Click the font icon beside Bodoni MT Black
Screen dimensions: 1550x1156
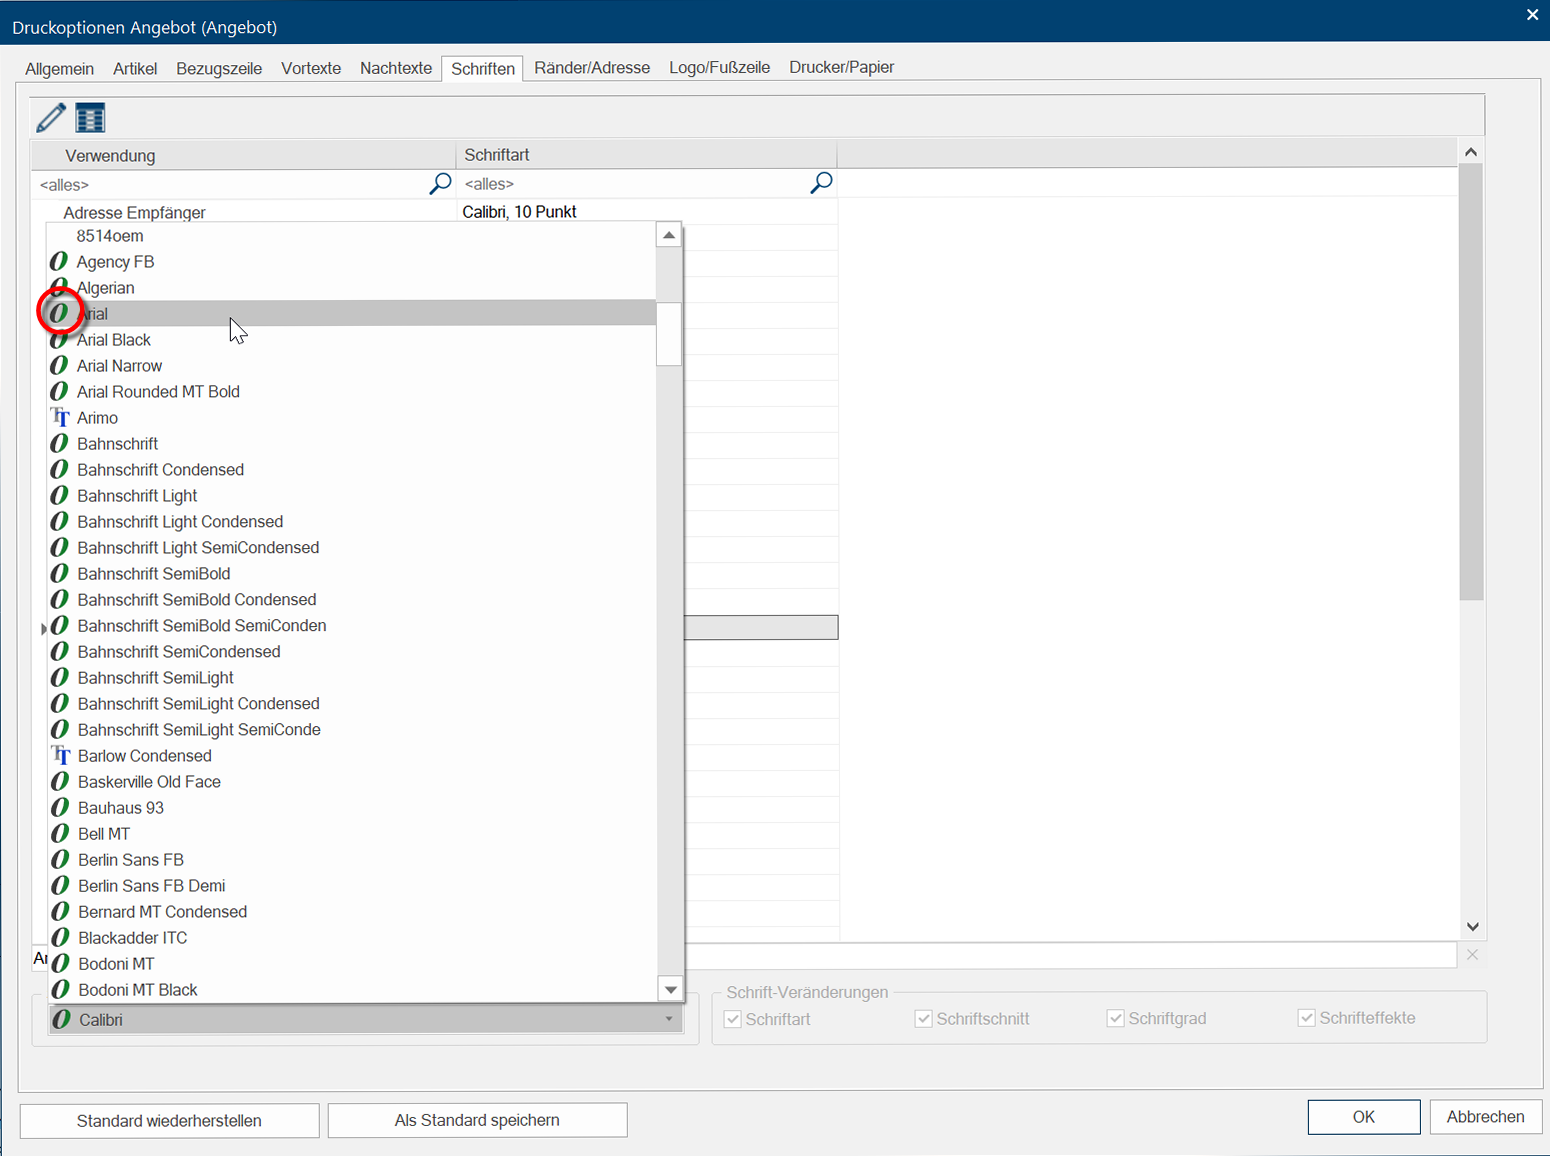(x=60, y=990)
